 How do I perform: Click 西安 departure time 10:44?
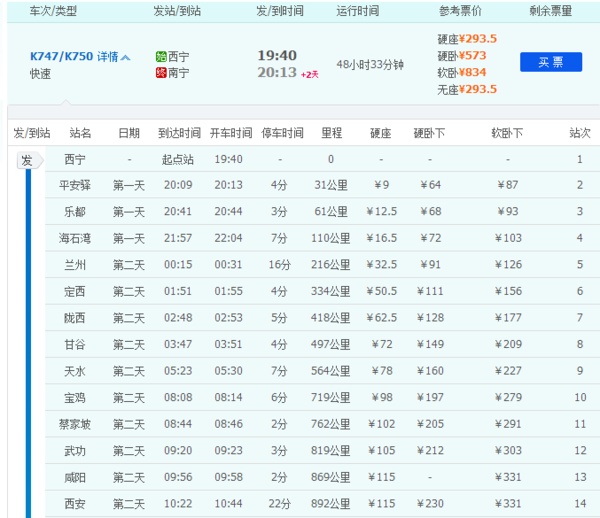point(228,504)
